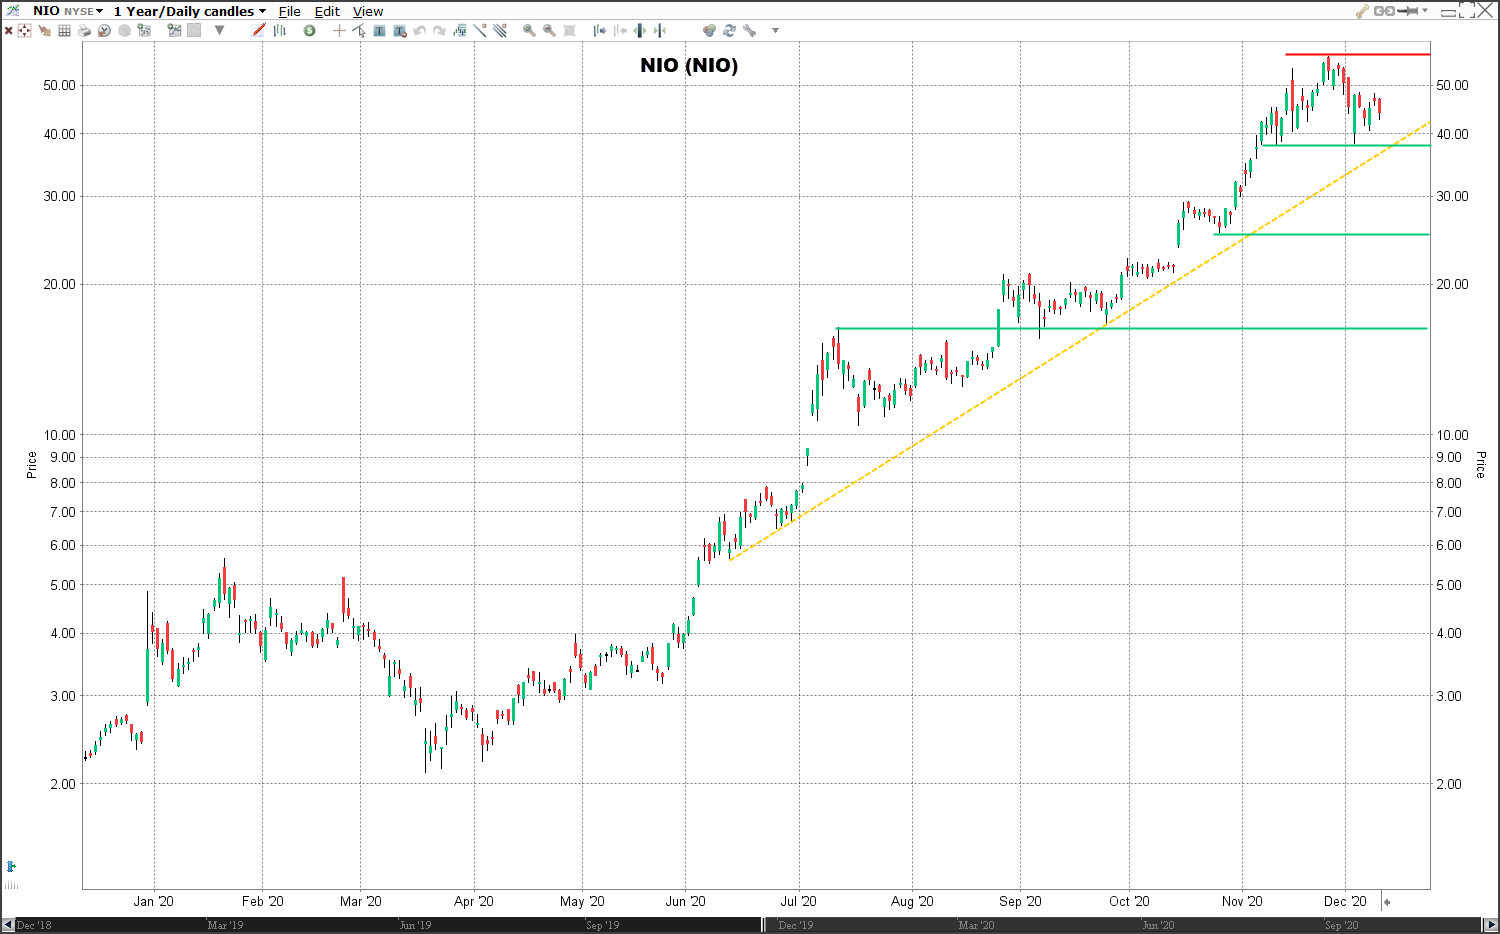Viewport: 1500px width, 934px height.
Task: Select the red resistance line near 58
Action: (x=1357, y=54)
